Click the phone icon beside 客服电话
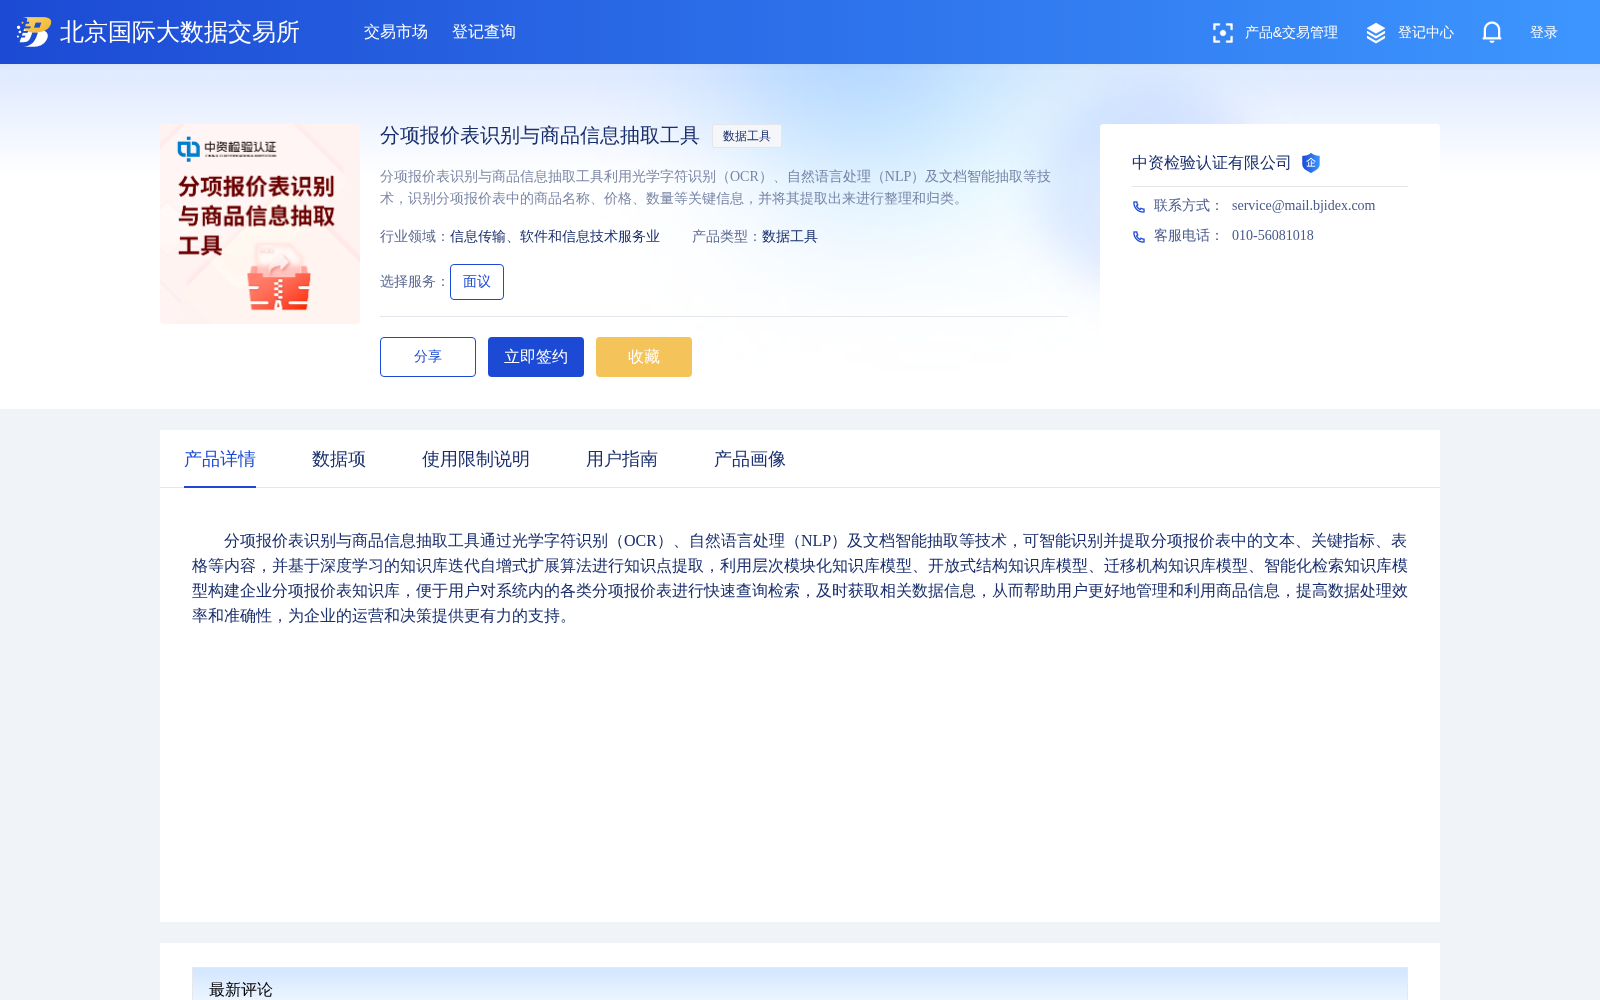This screenshot has height=1000, width=1600. coord(1139,237)
